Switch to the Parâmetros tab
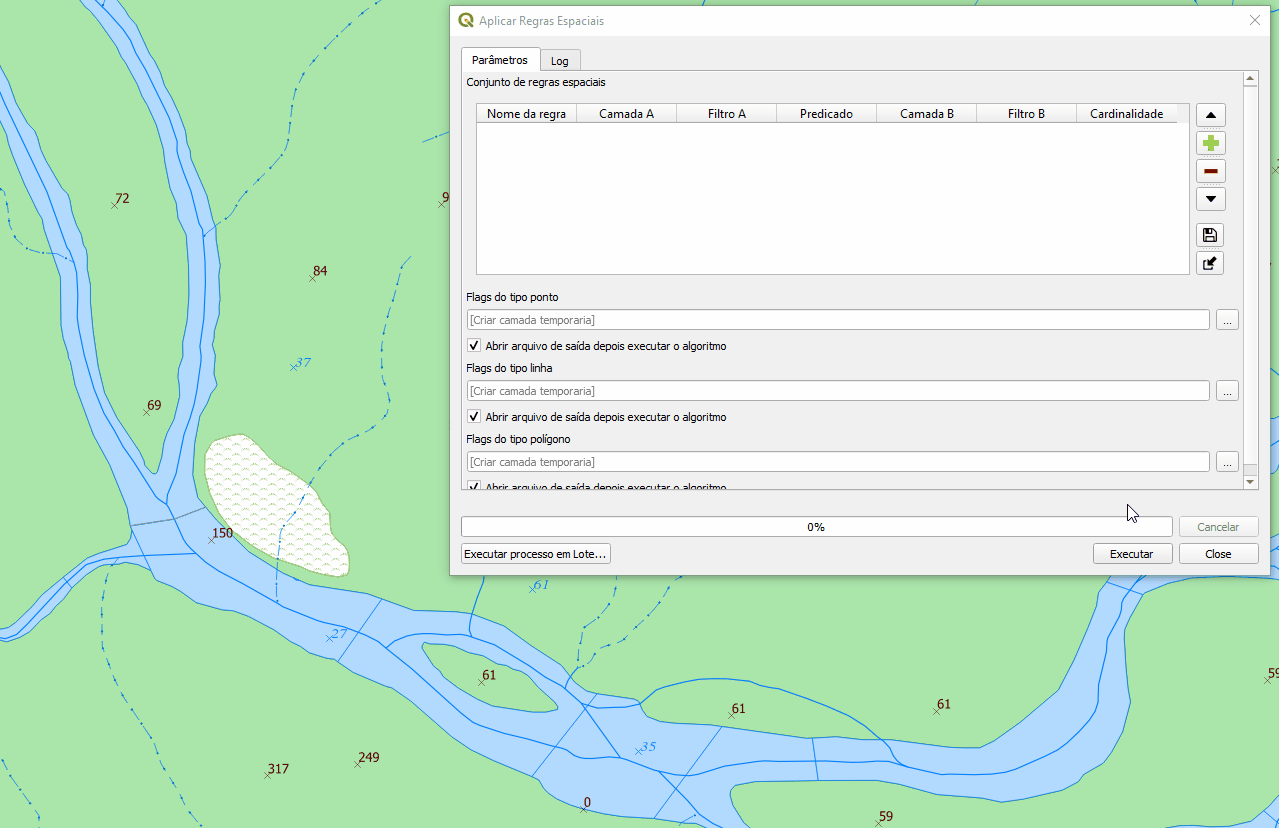Viewport: 1279px width, 828px height. point(500,60)
